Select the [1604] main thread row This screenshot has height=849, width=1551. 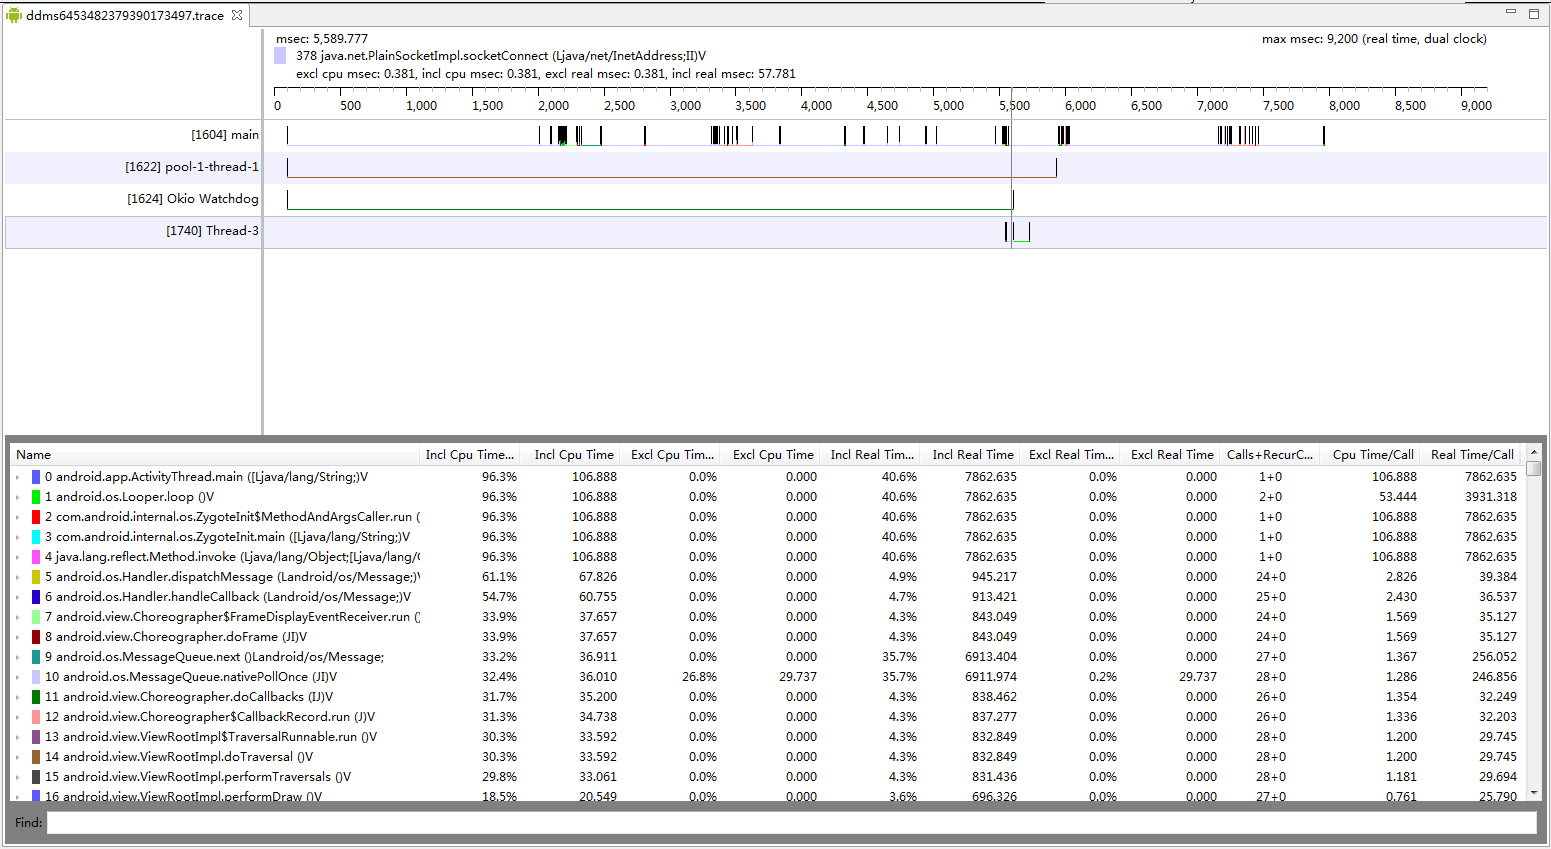point(776,135)
